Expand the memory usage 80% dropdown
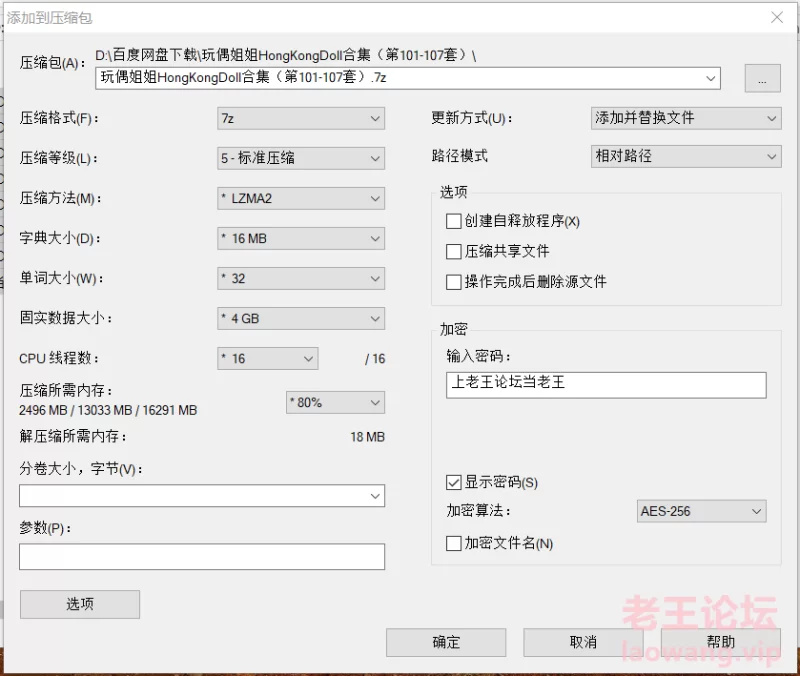The width and height of the screenshot is (800, 676). pyautogui.click(x=335, y=402)
